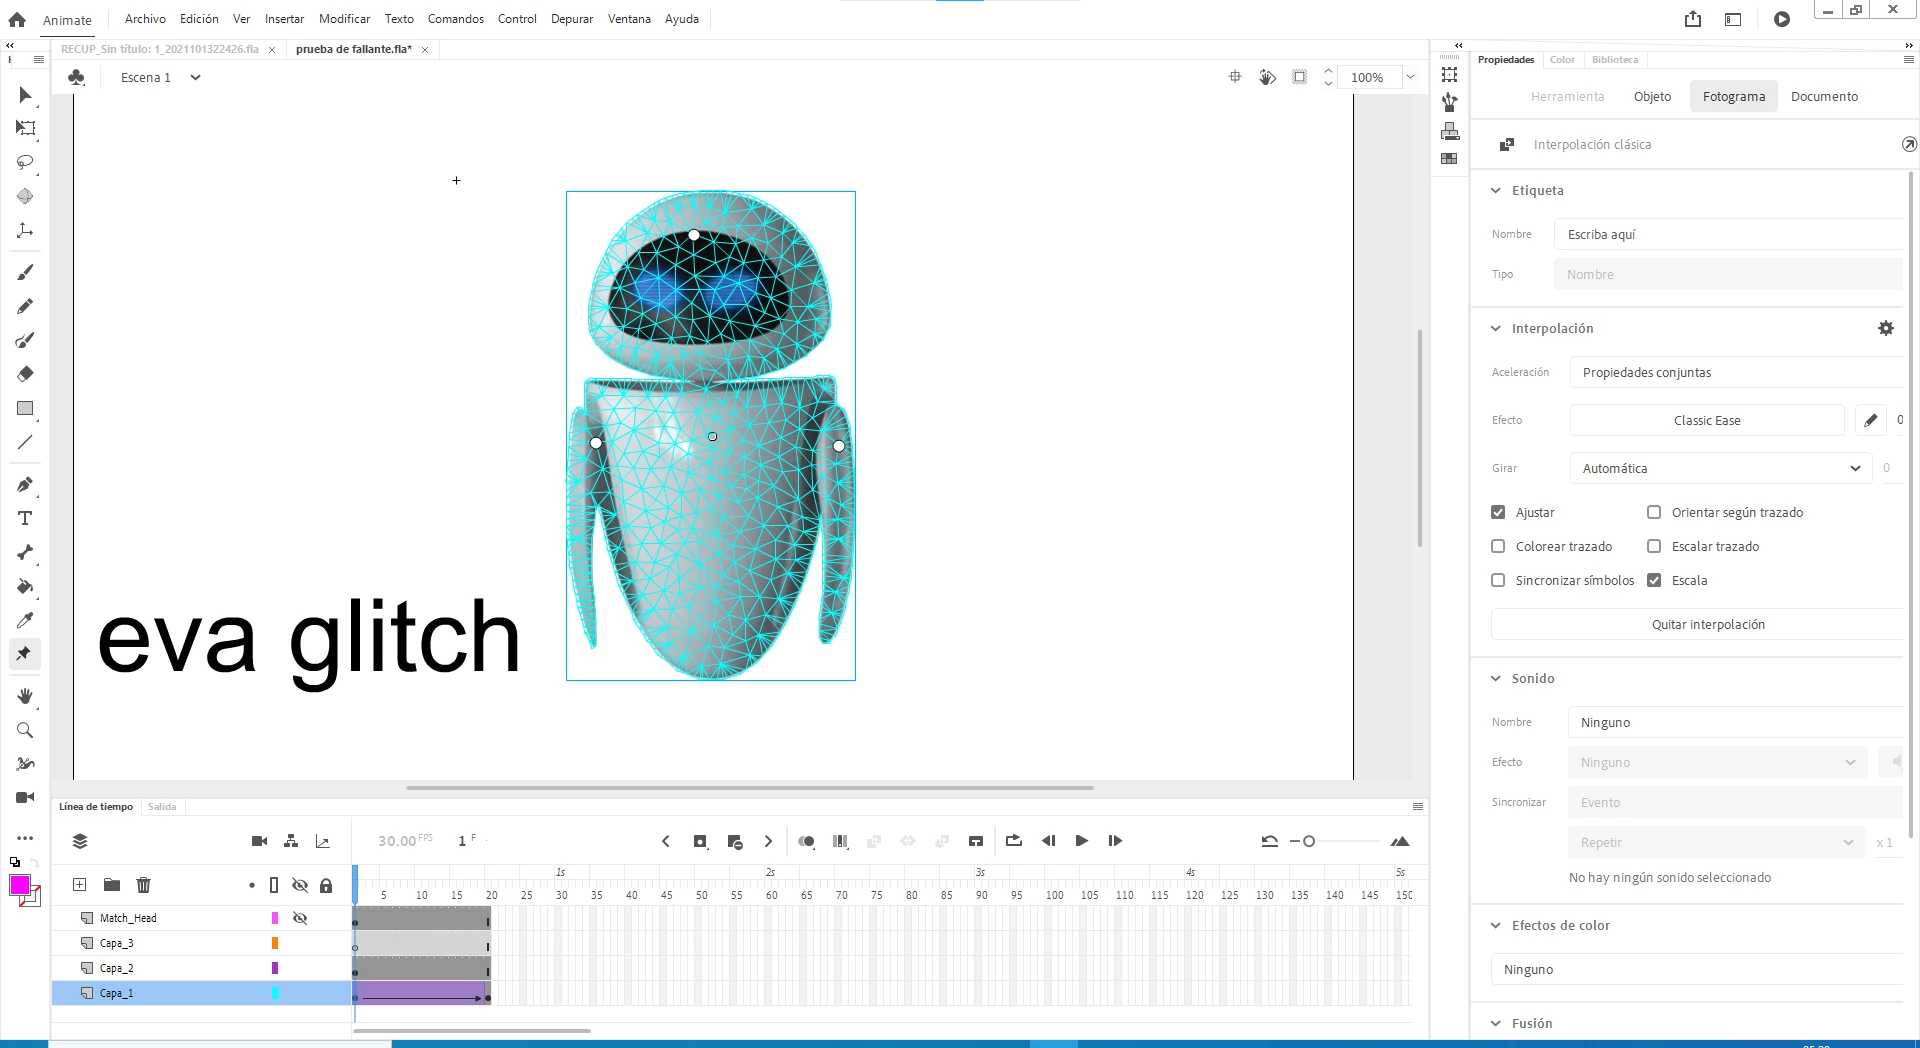Select the Pen tool

tap(25, 485)
